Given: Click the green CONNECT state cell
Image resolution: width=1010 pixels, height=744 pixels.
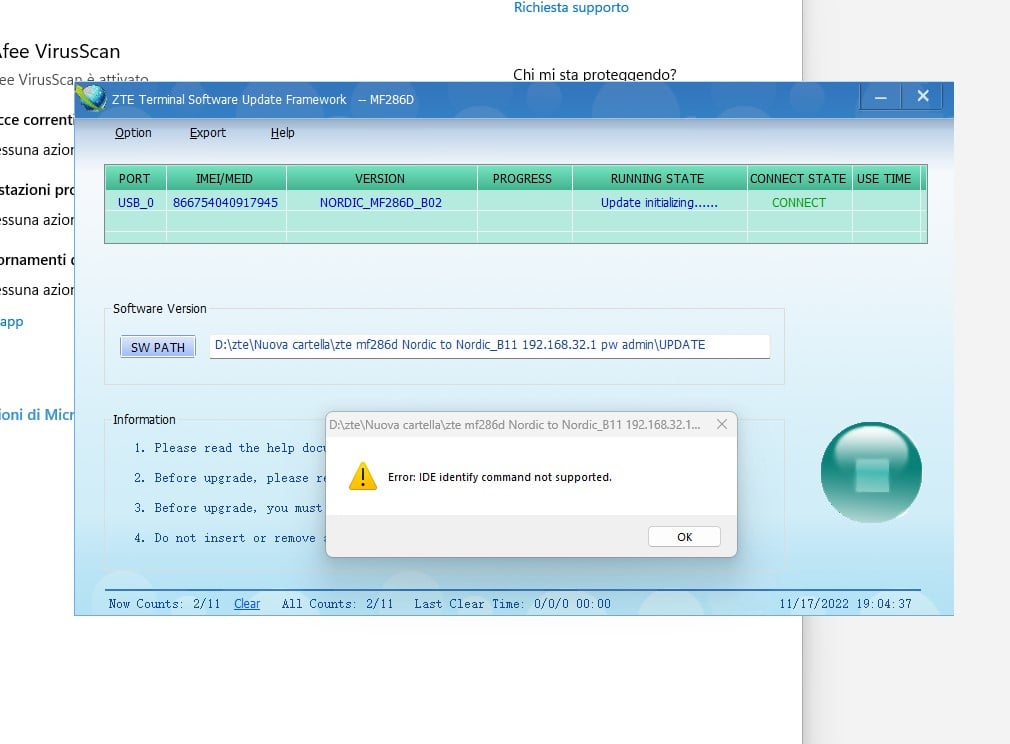Looking at the screenshot, I should 799,202.
